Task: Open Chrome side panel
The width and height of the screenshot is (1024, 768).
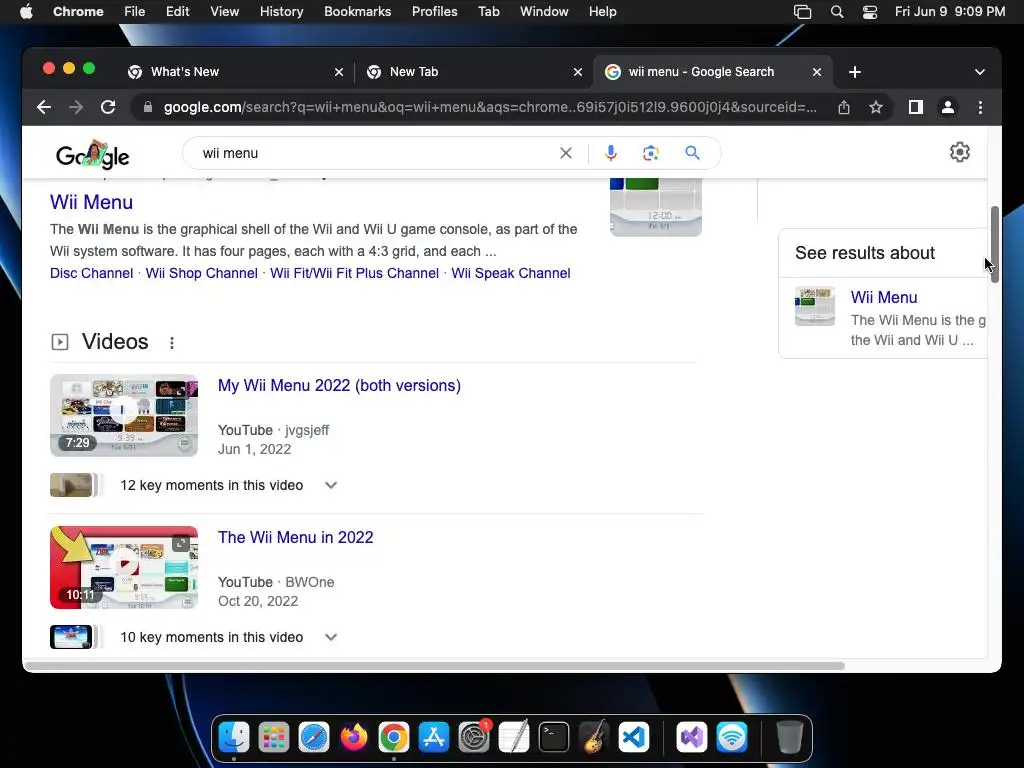Action: coord(916,107)
